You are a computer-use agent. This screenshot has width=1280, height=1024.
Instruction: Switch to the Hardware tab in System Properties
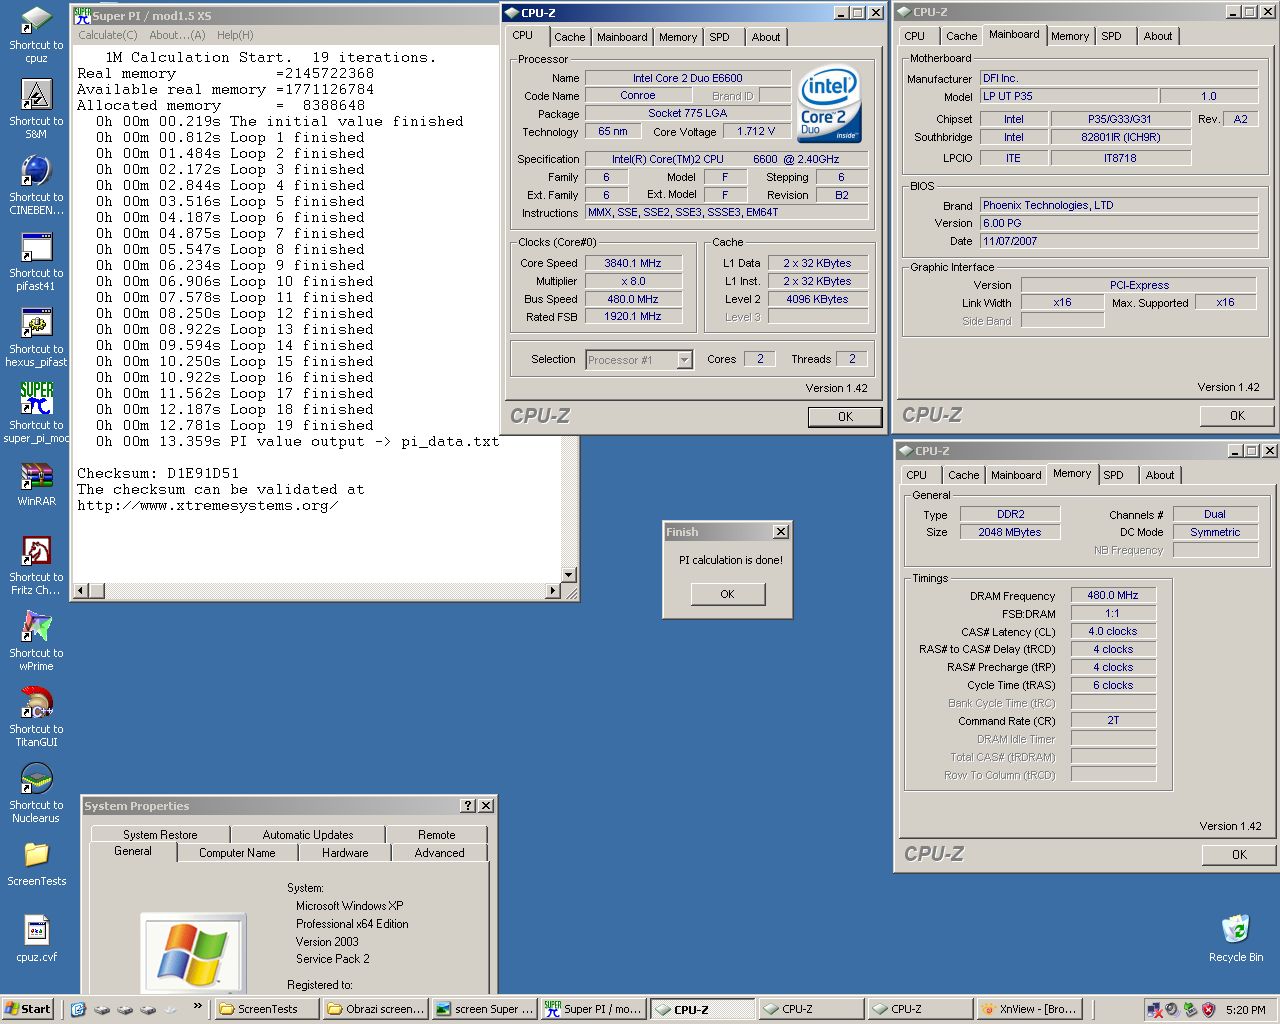[345, 853]
